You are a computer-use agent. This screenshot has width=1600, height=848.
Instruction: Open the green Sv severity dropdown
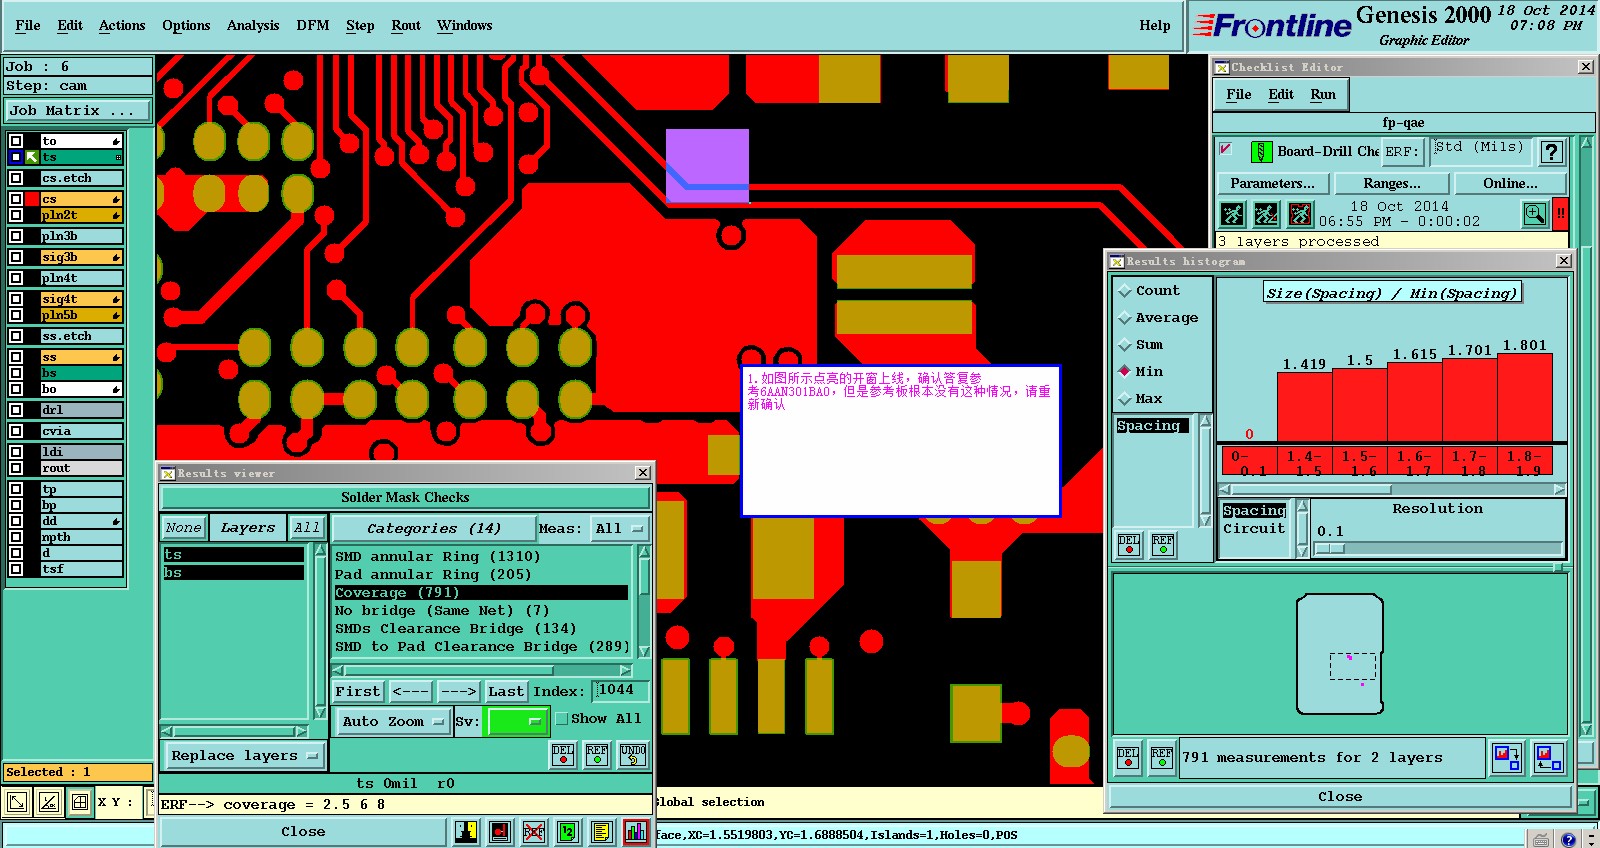pos(516,721)
